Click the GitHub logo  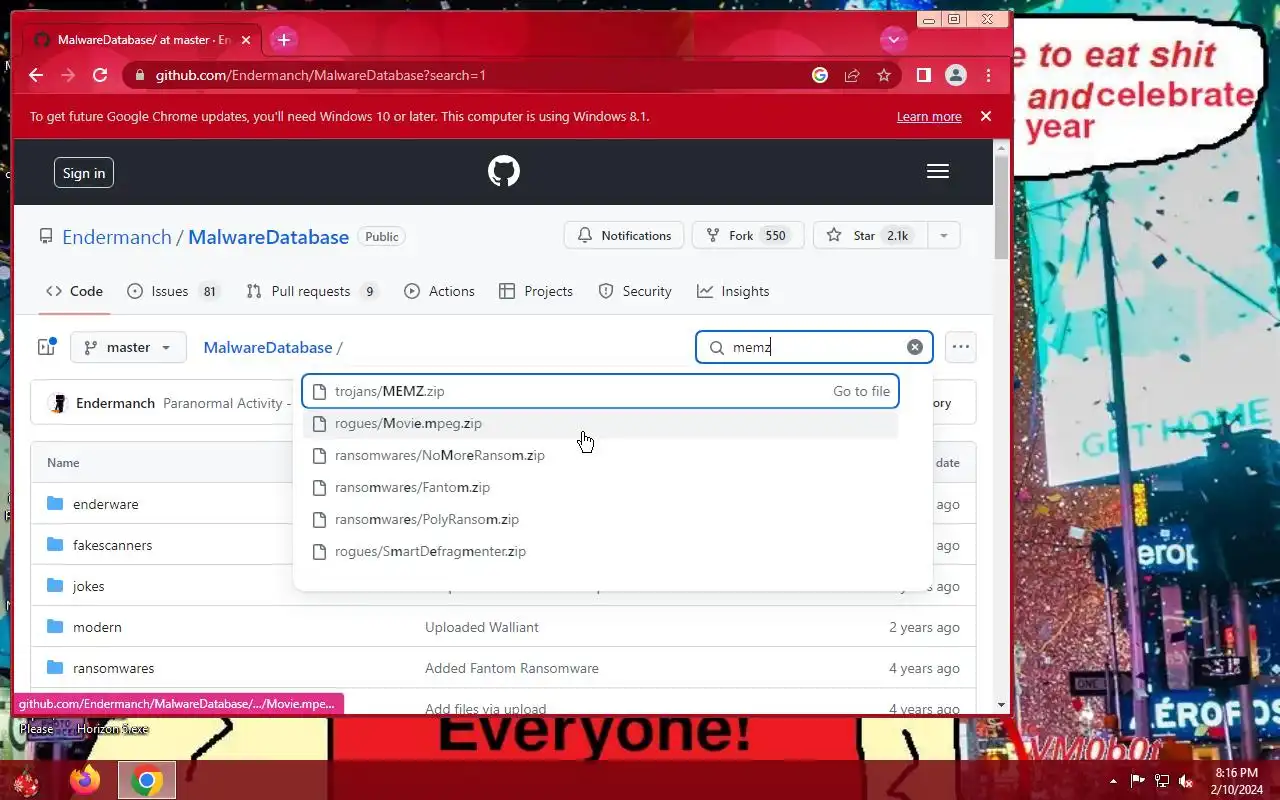point(504,172)
